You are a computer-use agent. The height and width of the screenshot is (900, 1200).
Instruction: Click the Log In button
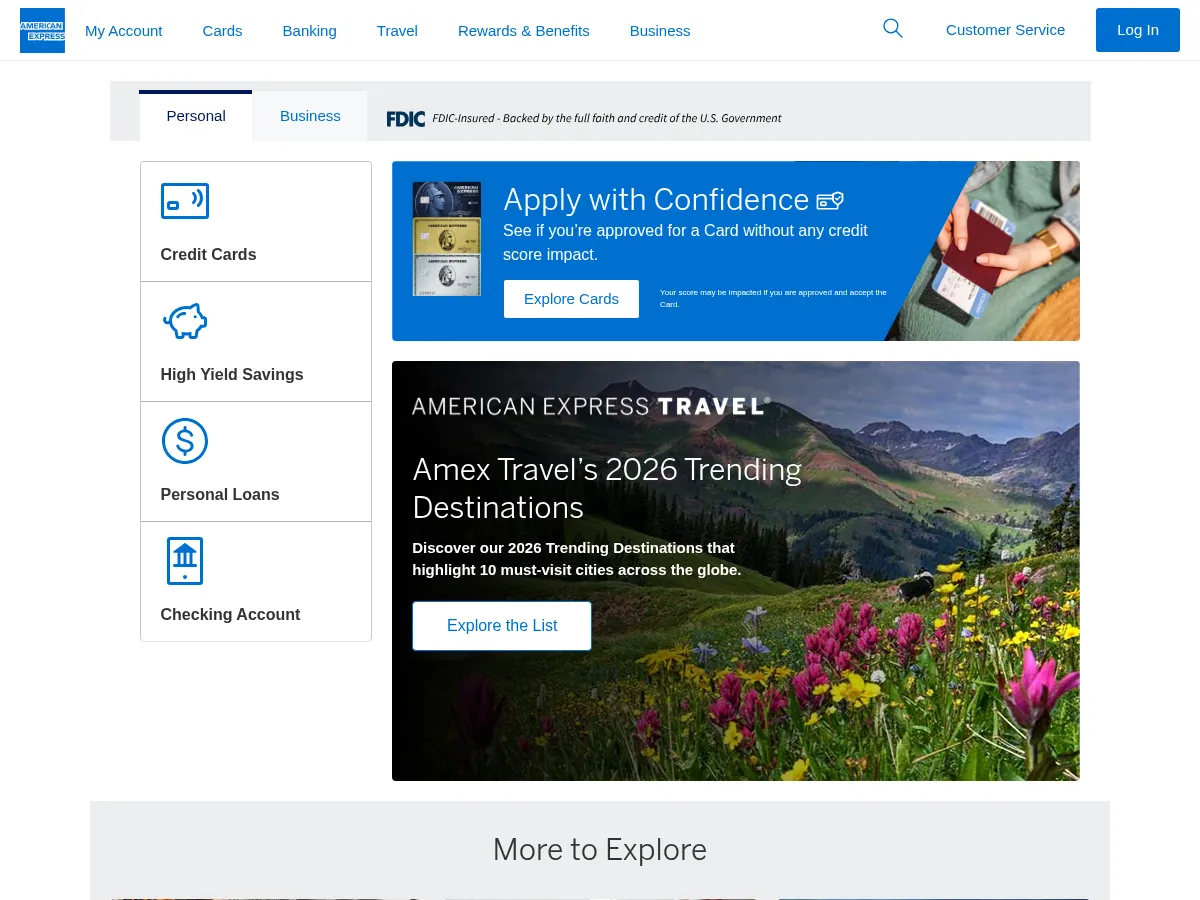pos(1138,29)
